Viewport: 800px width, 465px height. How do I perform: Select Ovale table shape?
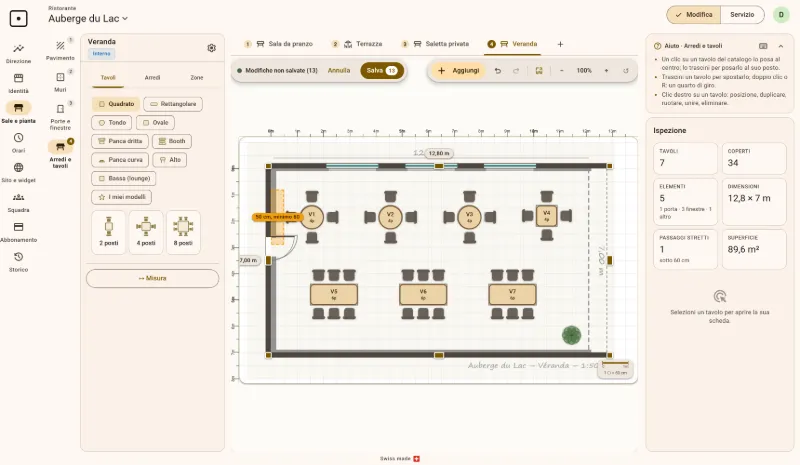tap(155, 123)
